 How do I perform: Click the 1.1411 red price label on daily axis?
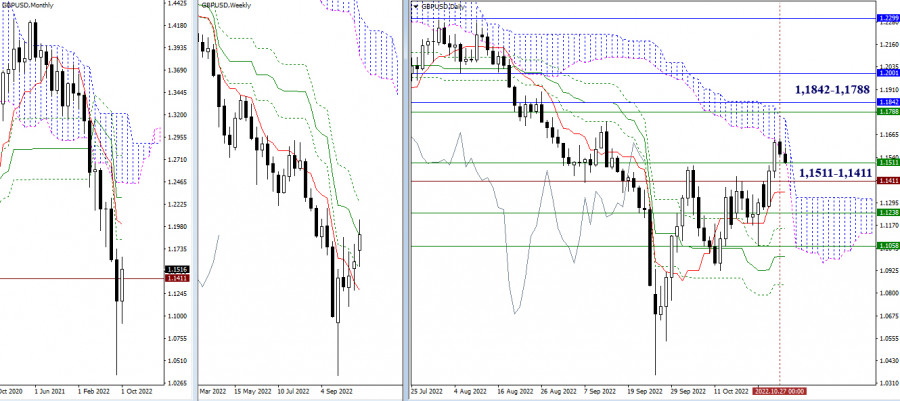tap(889, 181)
